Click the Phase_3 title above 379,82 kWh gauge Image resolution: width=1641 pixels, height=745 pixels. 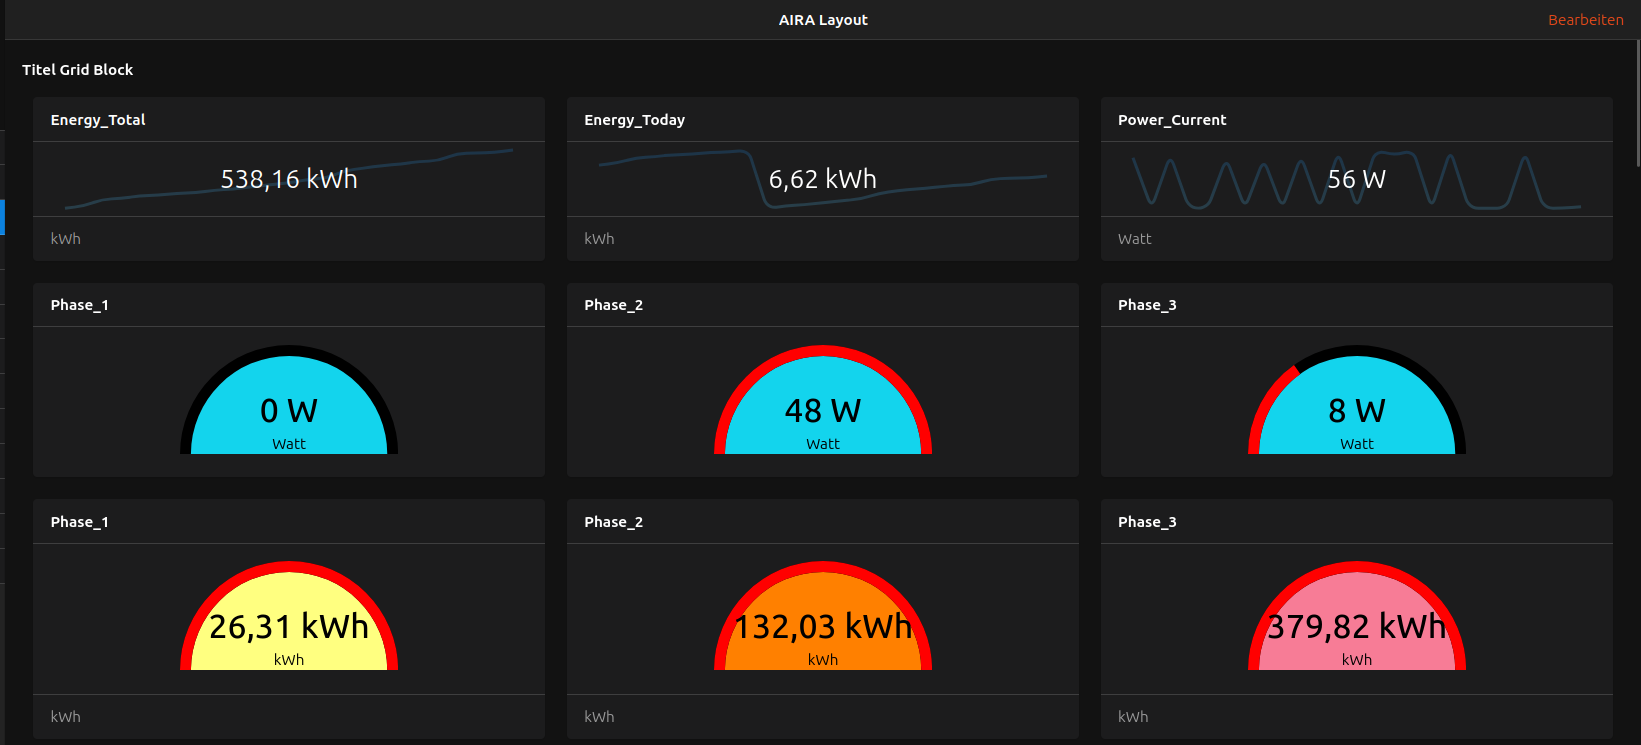1147,522
